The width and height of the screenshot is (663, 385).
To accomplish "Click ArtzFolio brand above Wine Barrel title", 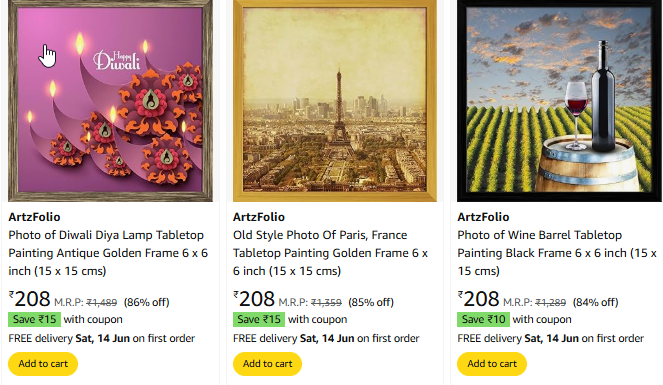I will click(483, 217).
